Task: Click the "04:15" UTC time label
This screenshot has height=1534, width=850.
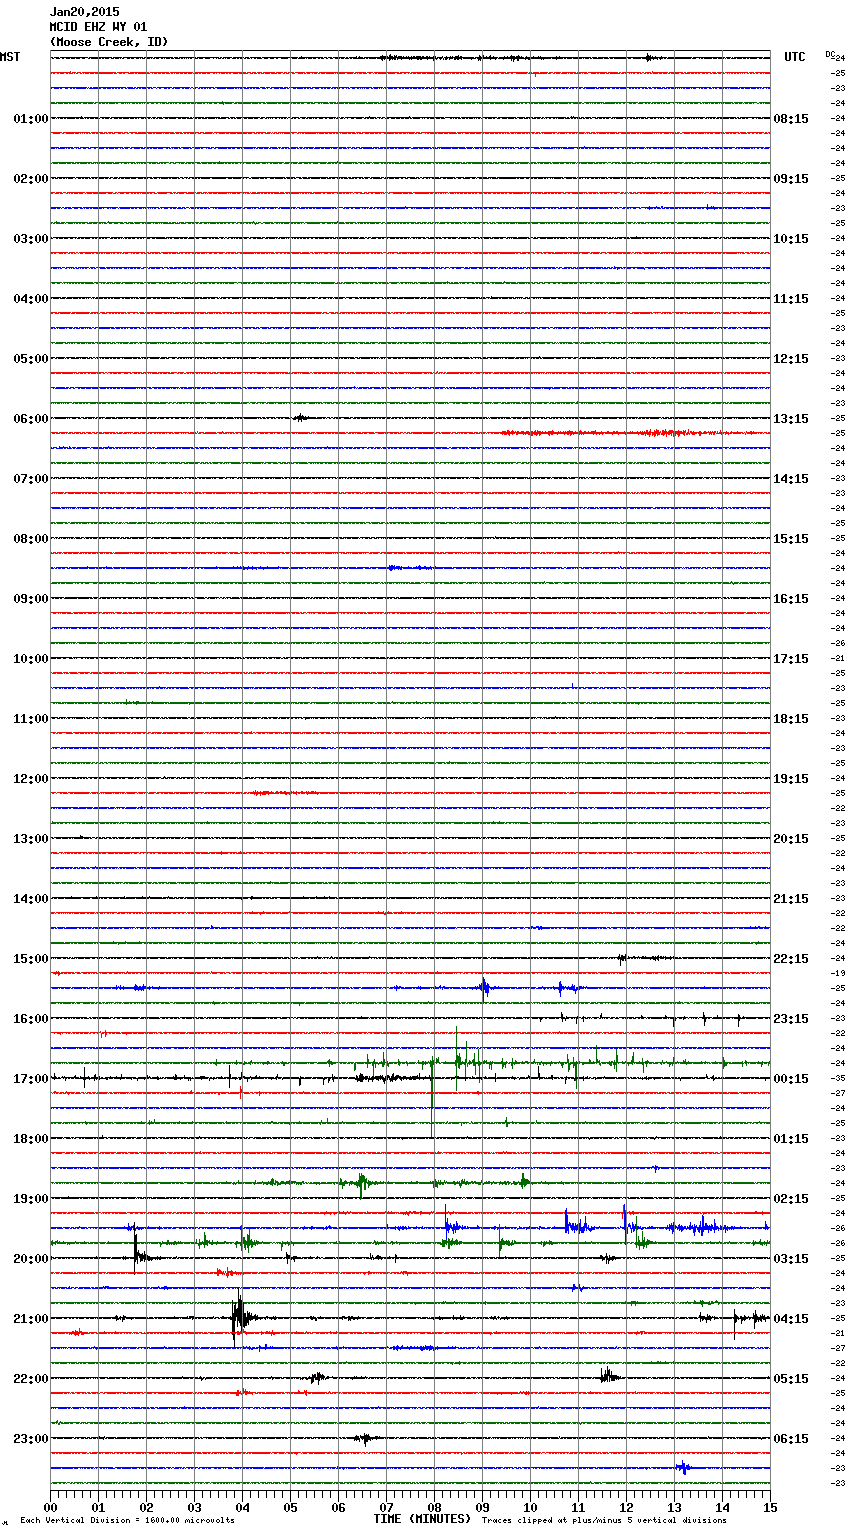Action: click(x=791, y=1318)
